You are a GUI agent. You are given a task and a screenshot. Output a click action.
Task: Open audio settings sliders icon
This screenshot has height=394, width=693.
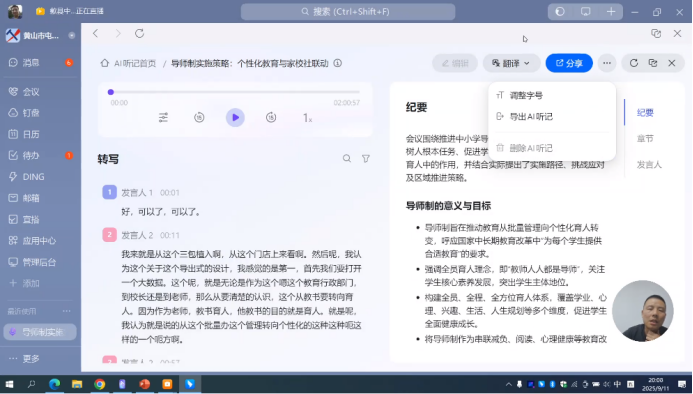tap(164, 118)
